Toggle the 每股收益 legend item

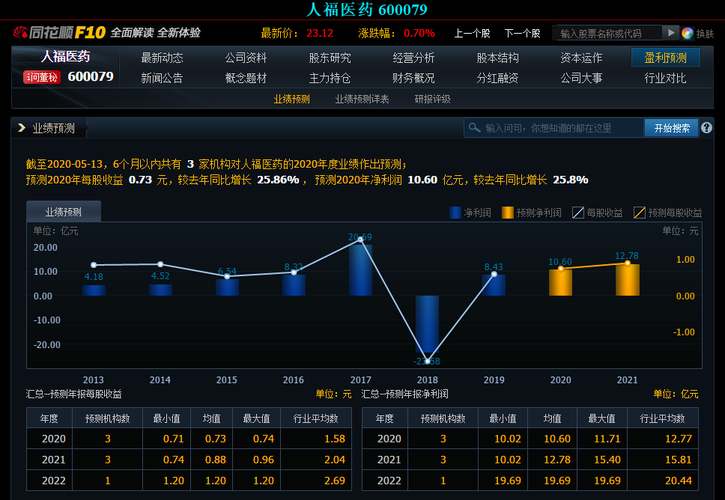597,213
